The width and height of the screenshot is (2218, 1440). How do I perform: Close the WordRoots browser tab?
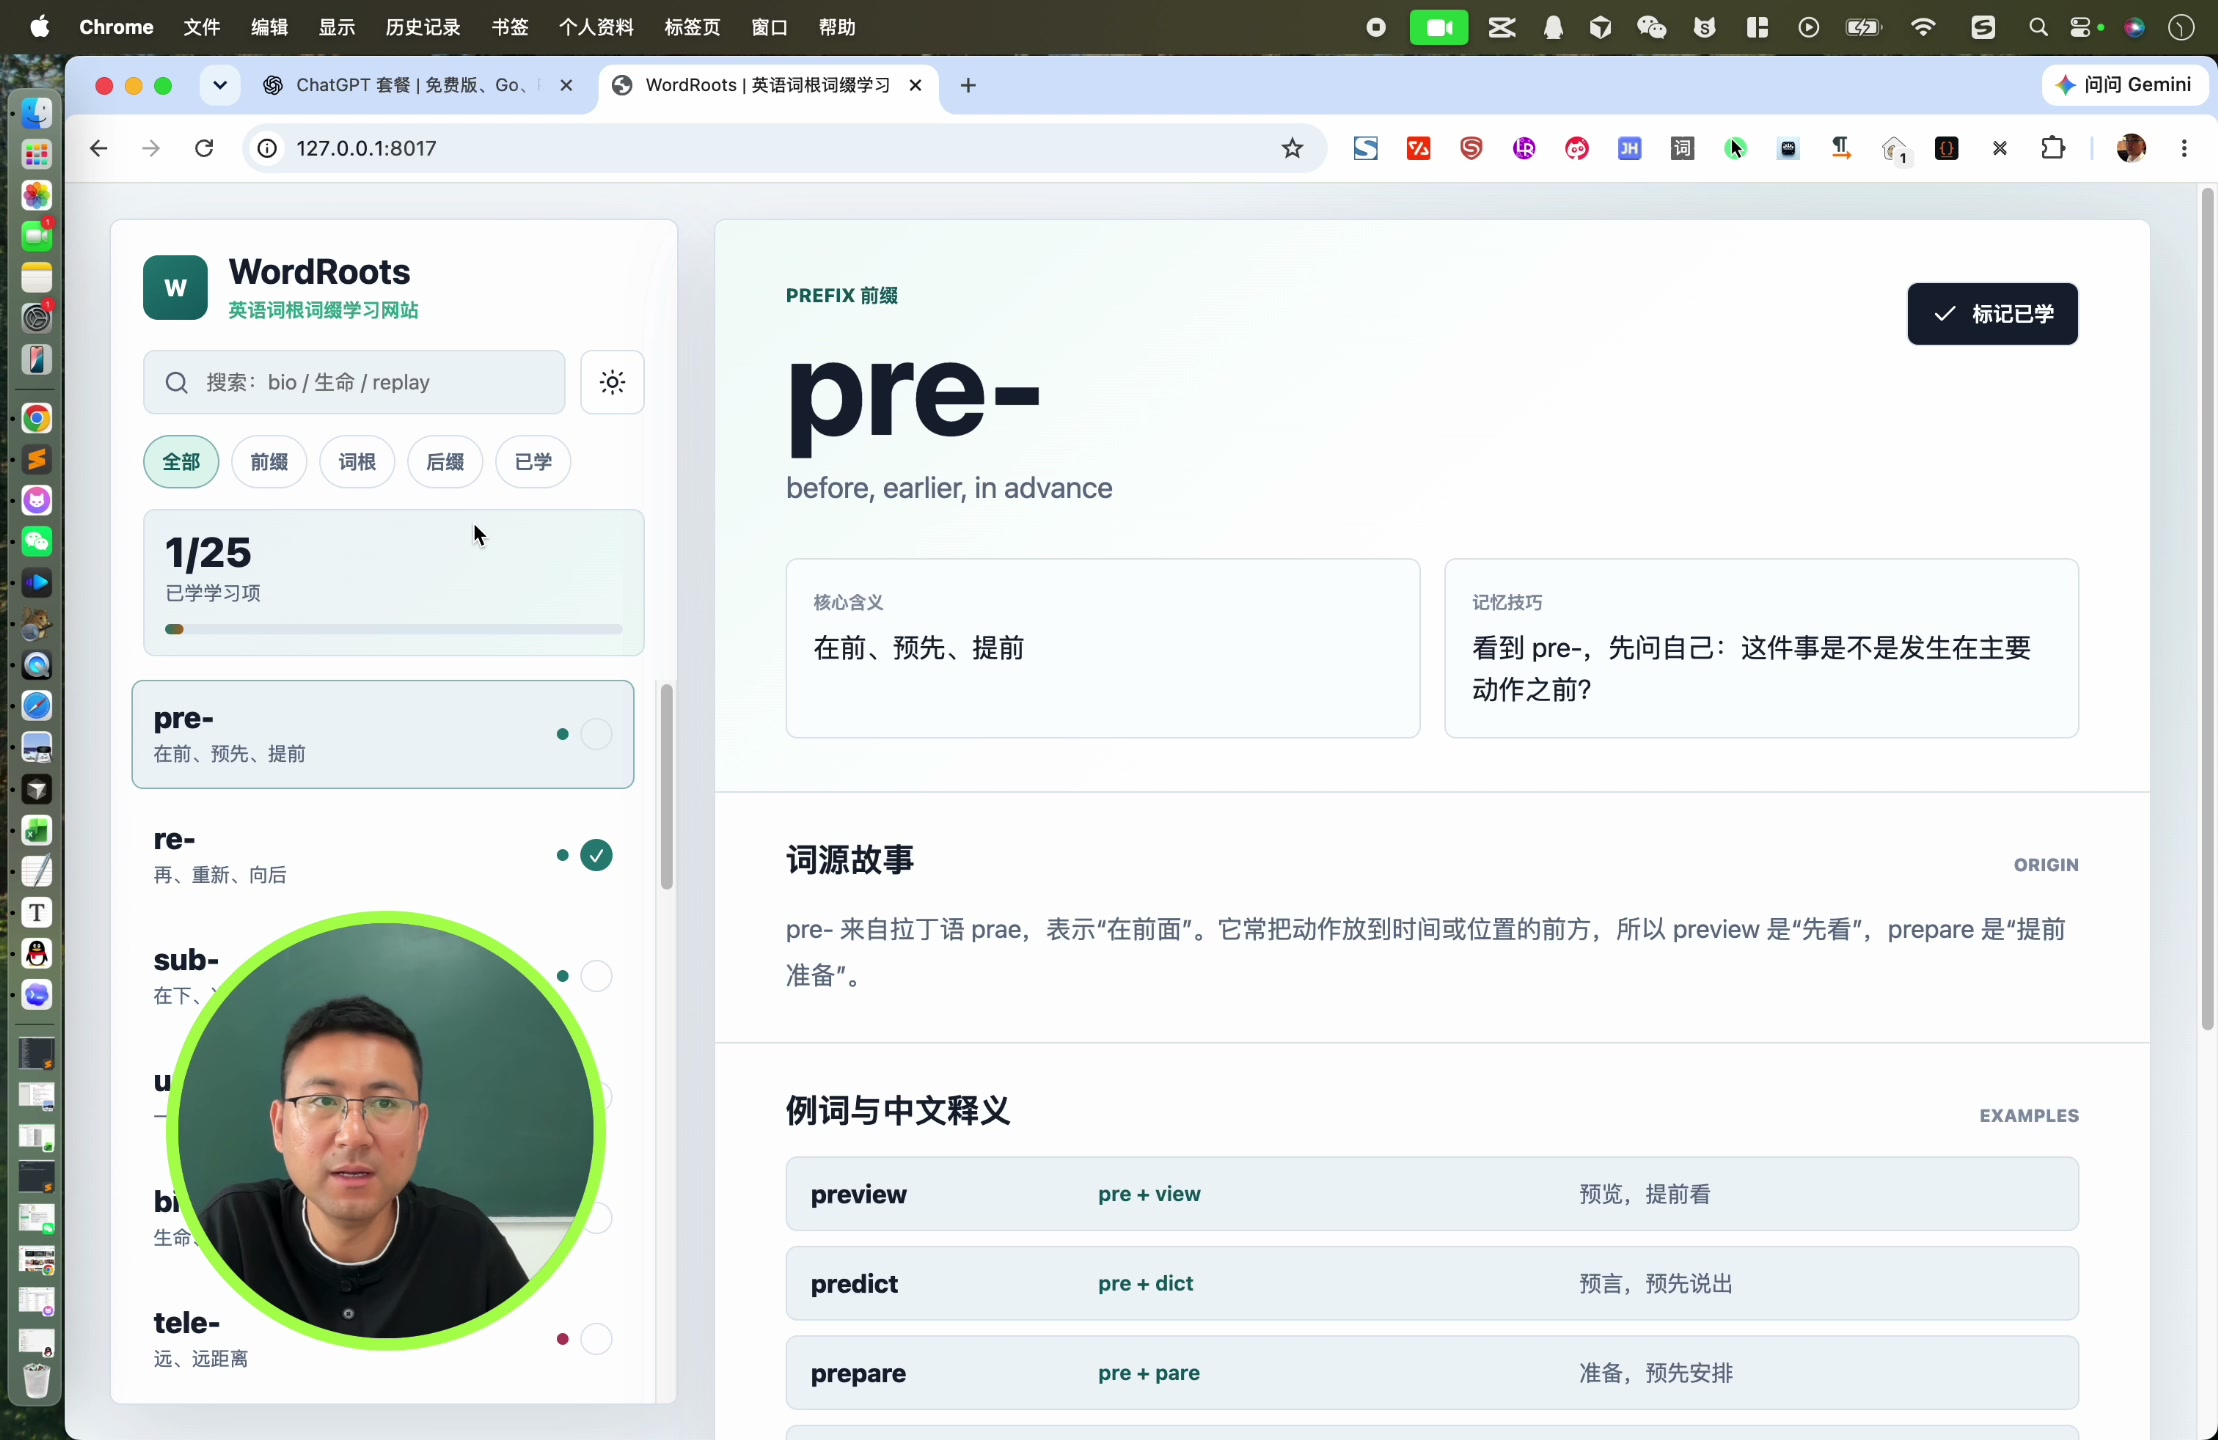coord(915,86)
